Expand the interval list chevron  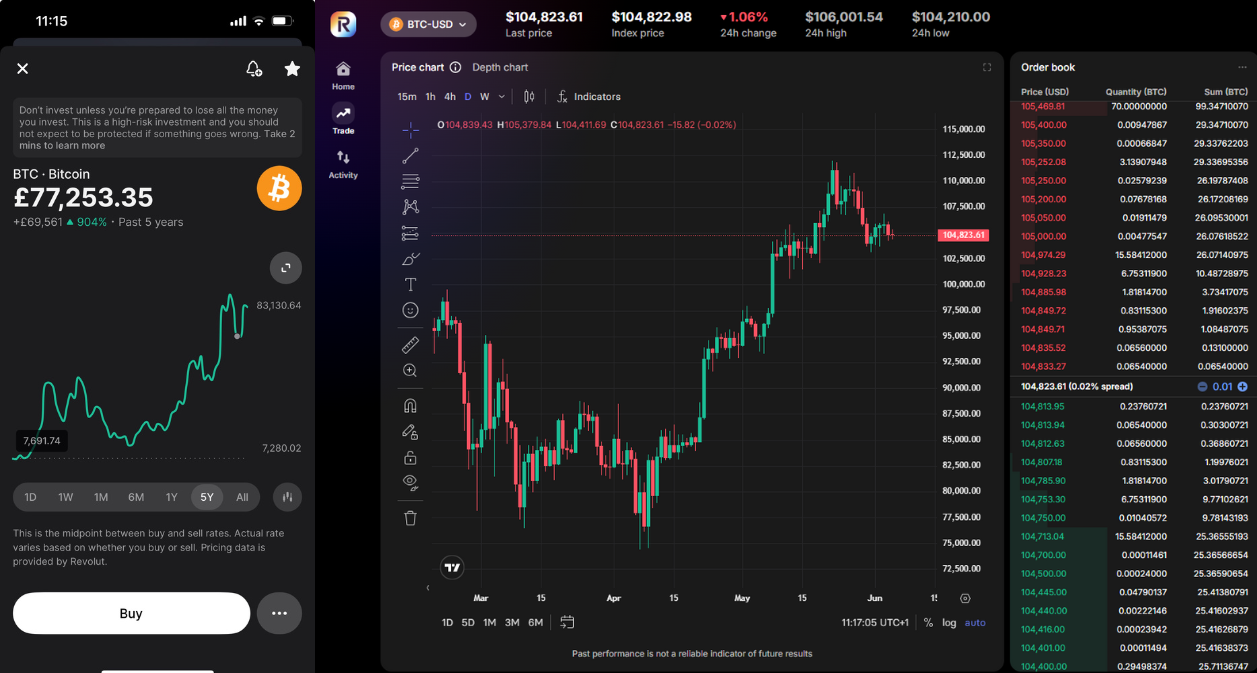point(500,97)
